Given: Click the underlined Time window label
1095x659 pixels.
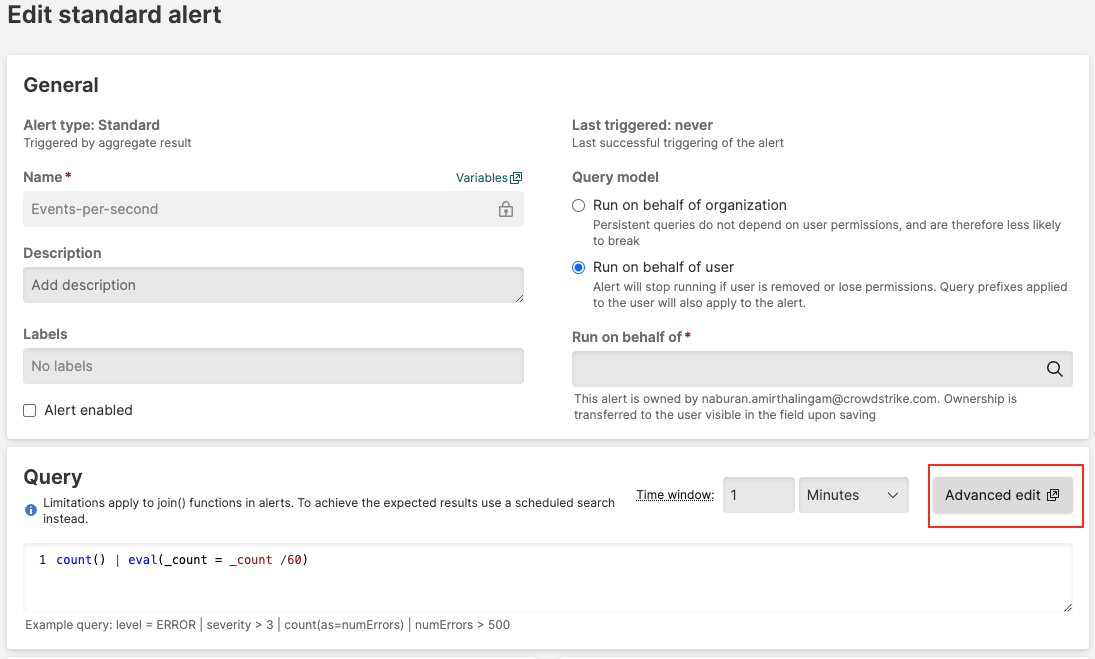Looking at the screenshot, I should coord(675,495).
